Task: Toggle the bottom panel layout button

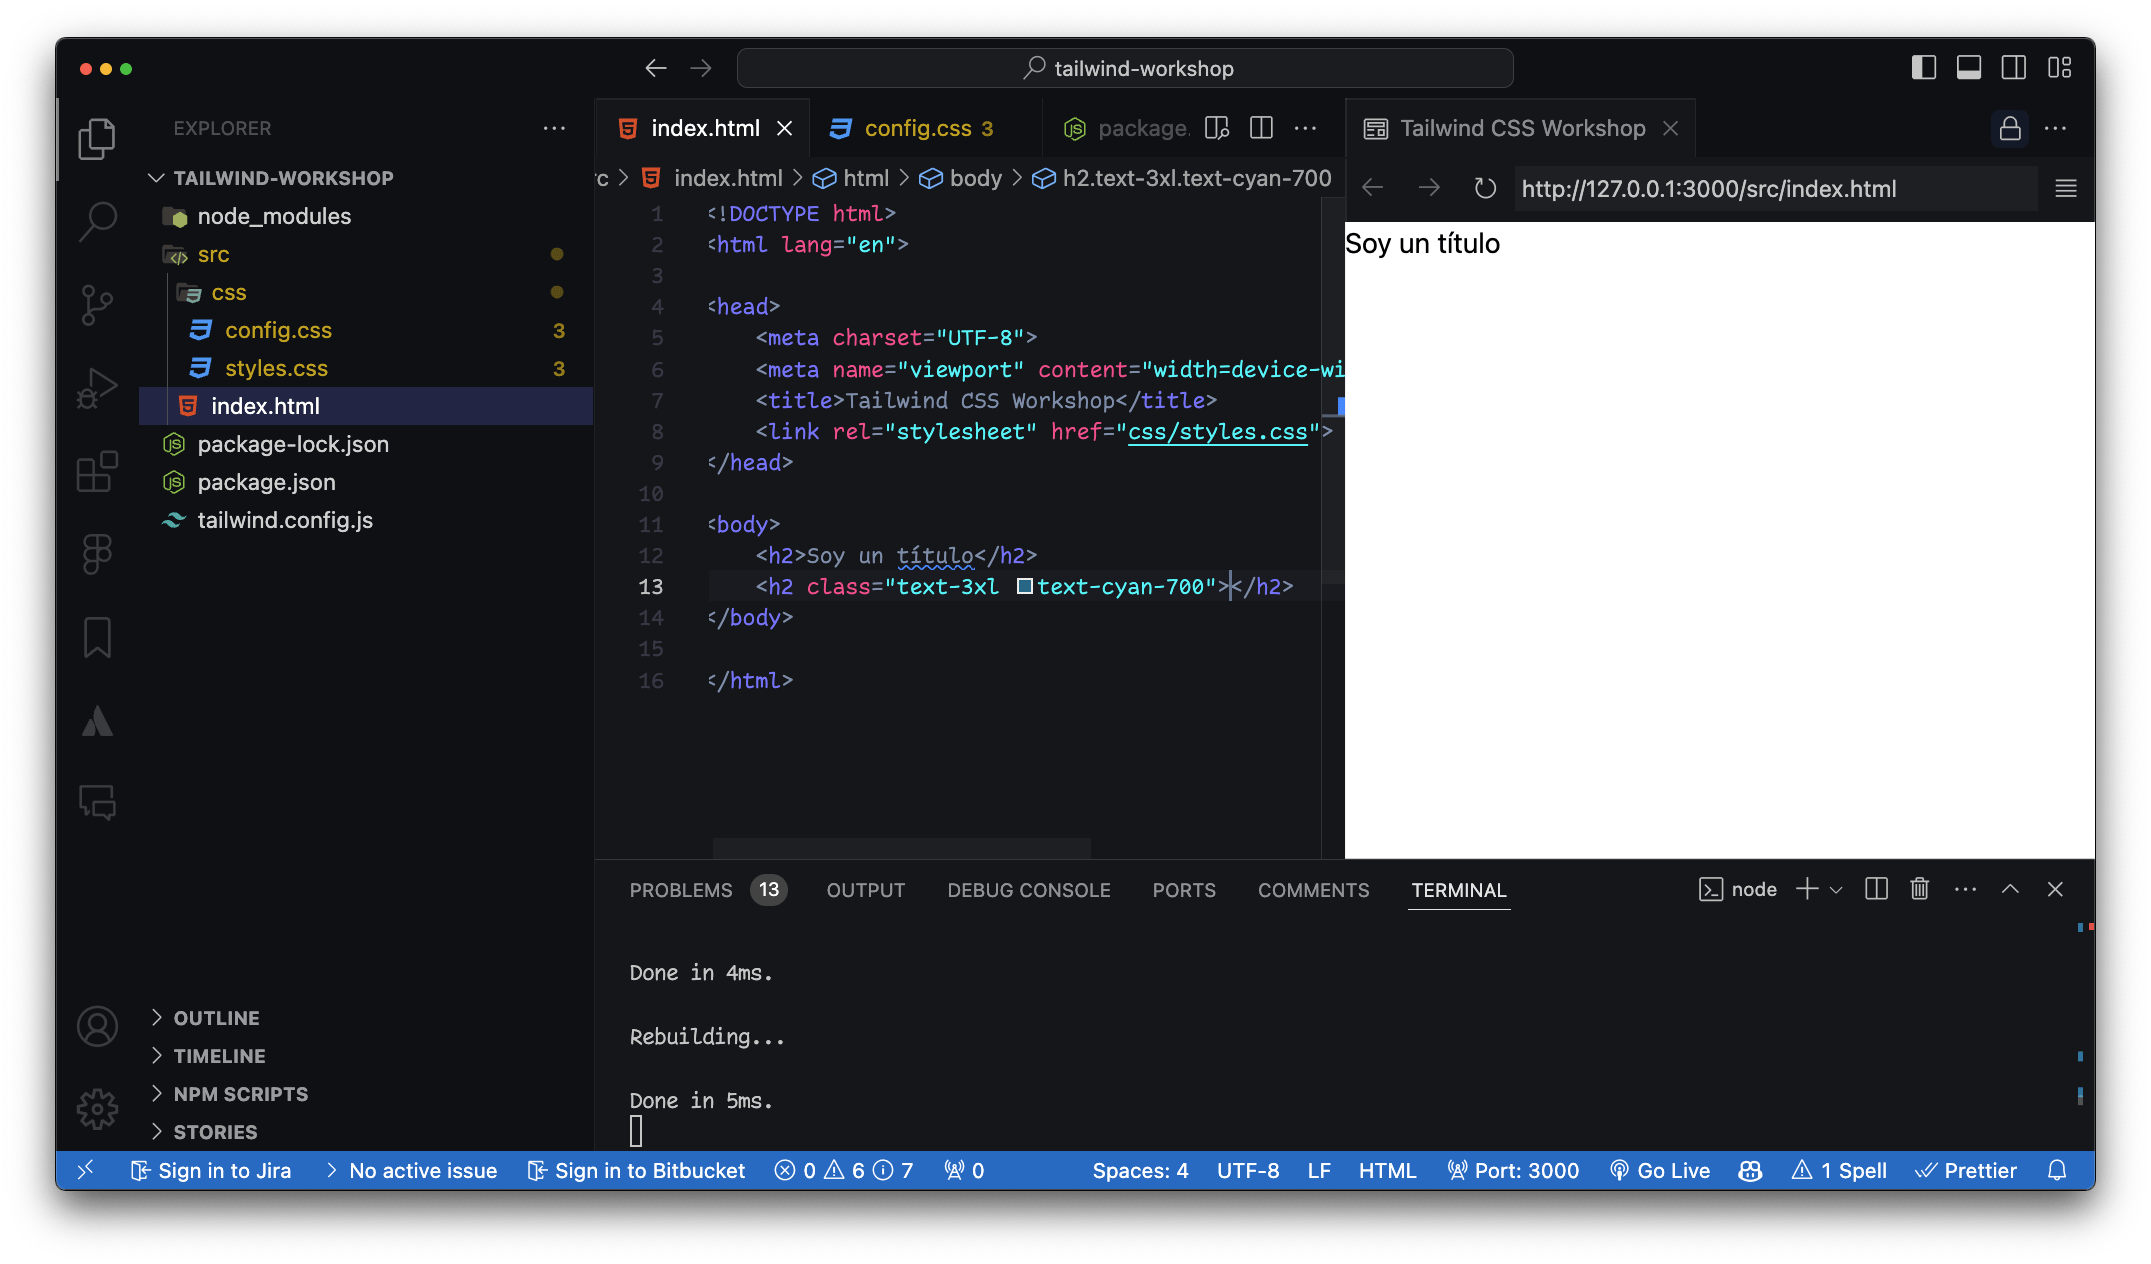Action: coord(1968,68)
